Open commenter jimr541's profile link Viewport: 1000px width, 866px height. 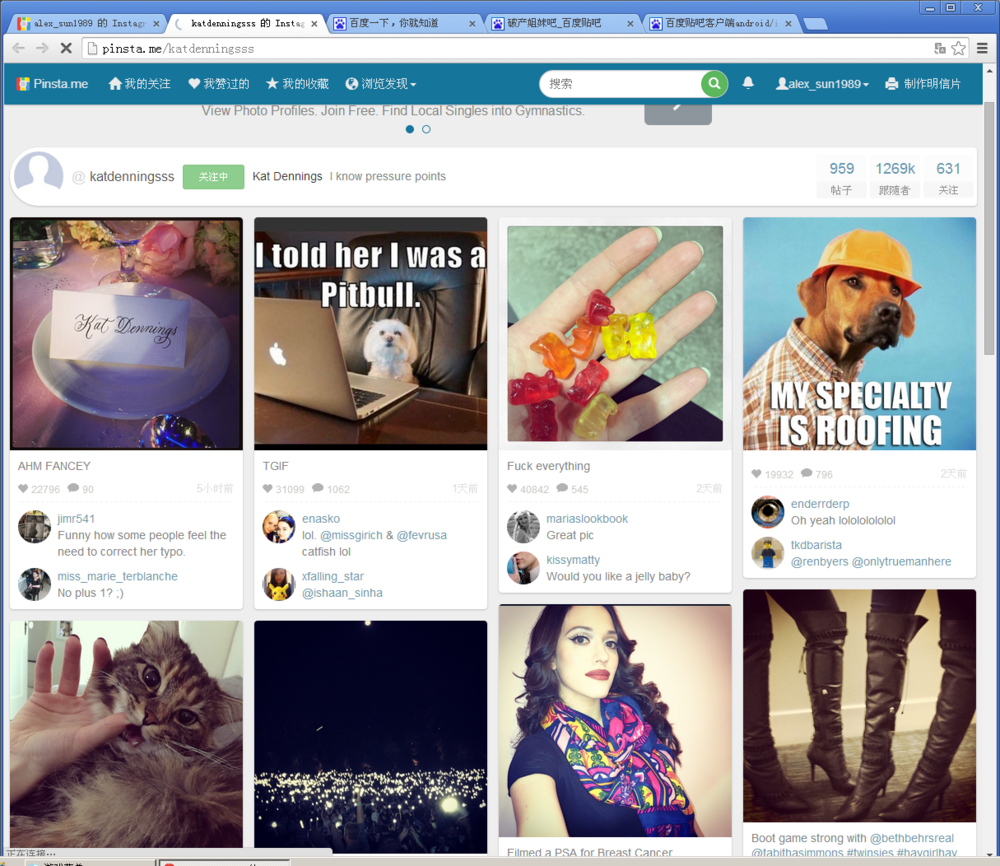coord(76,519)
